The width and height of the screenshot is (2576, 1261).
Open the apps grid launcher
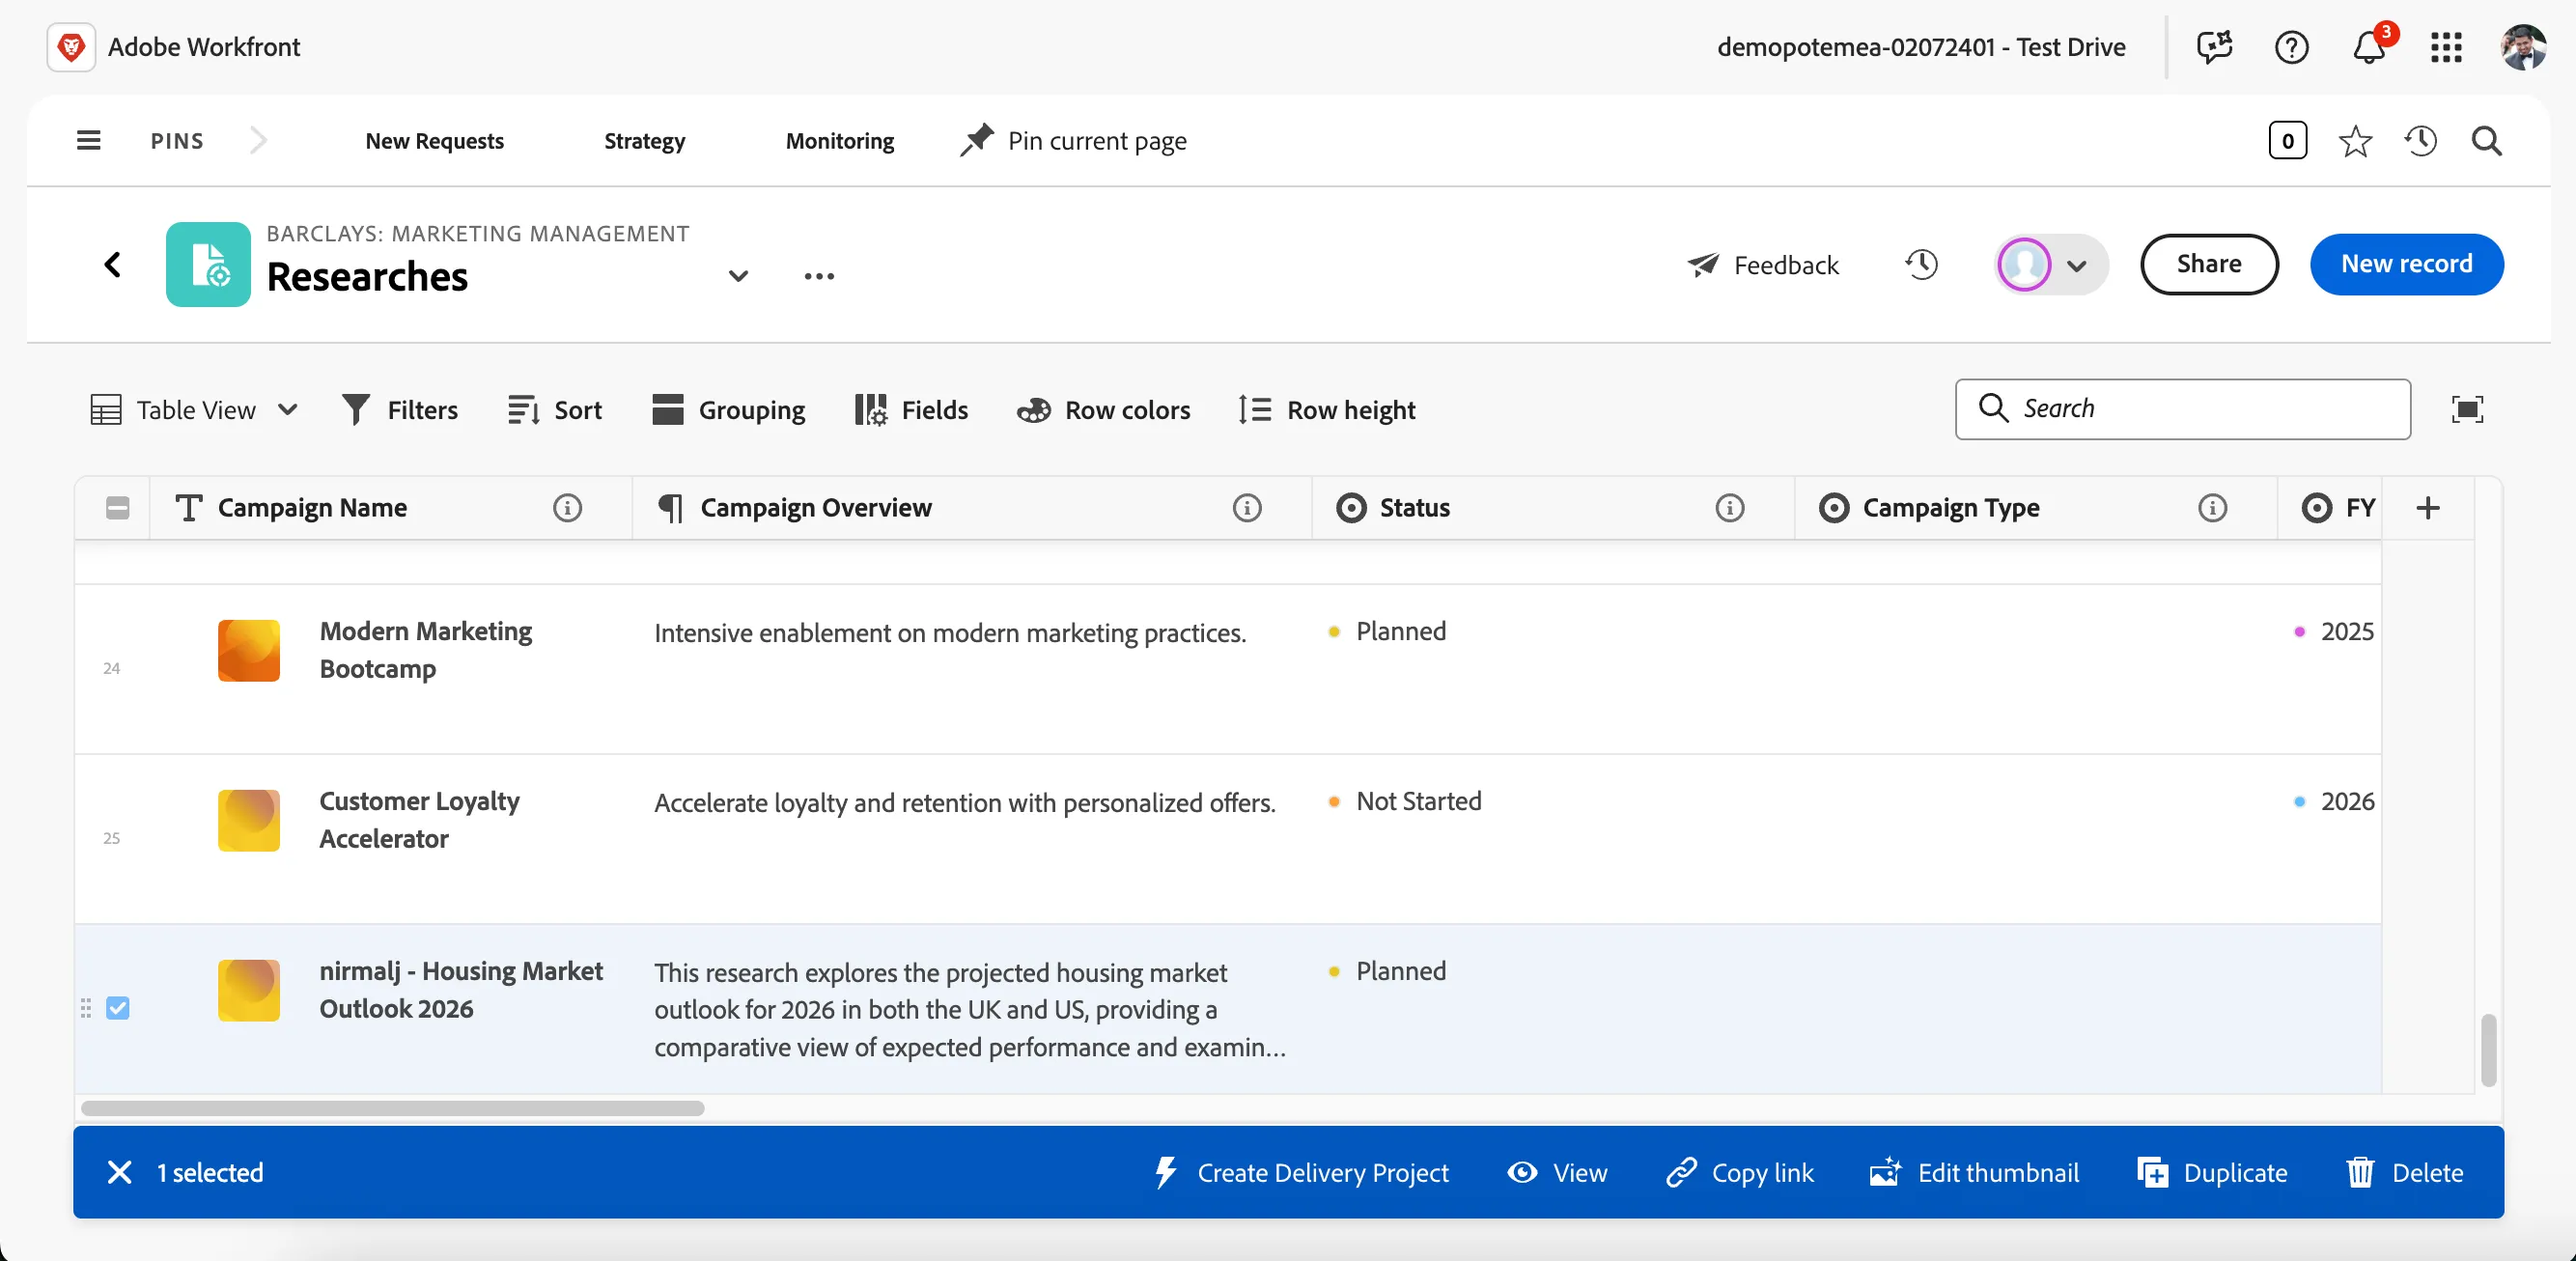point(2446,47)
